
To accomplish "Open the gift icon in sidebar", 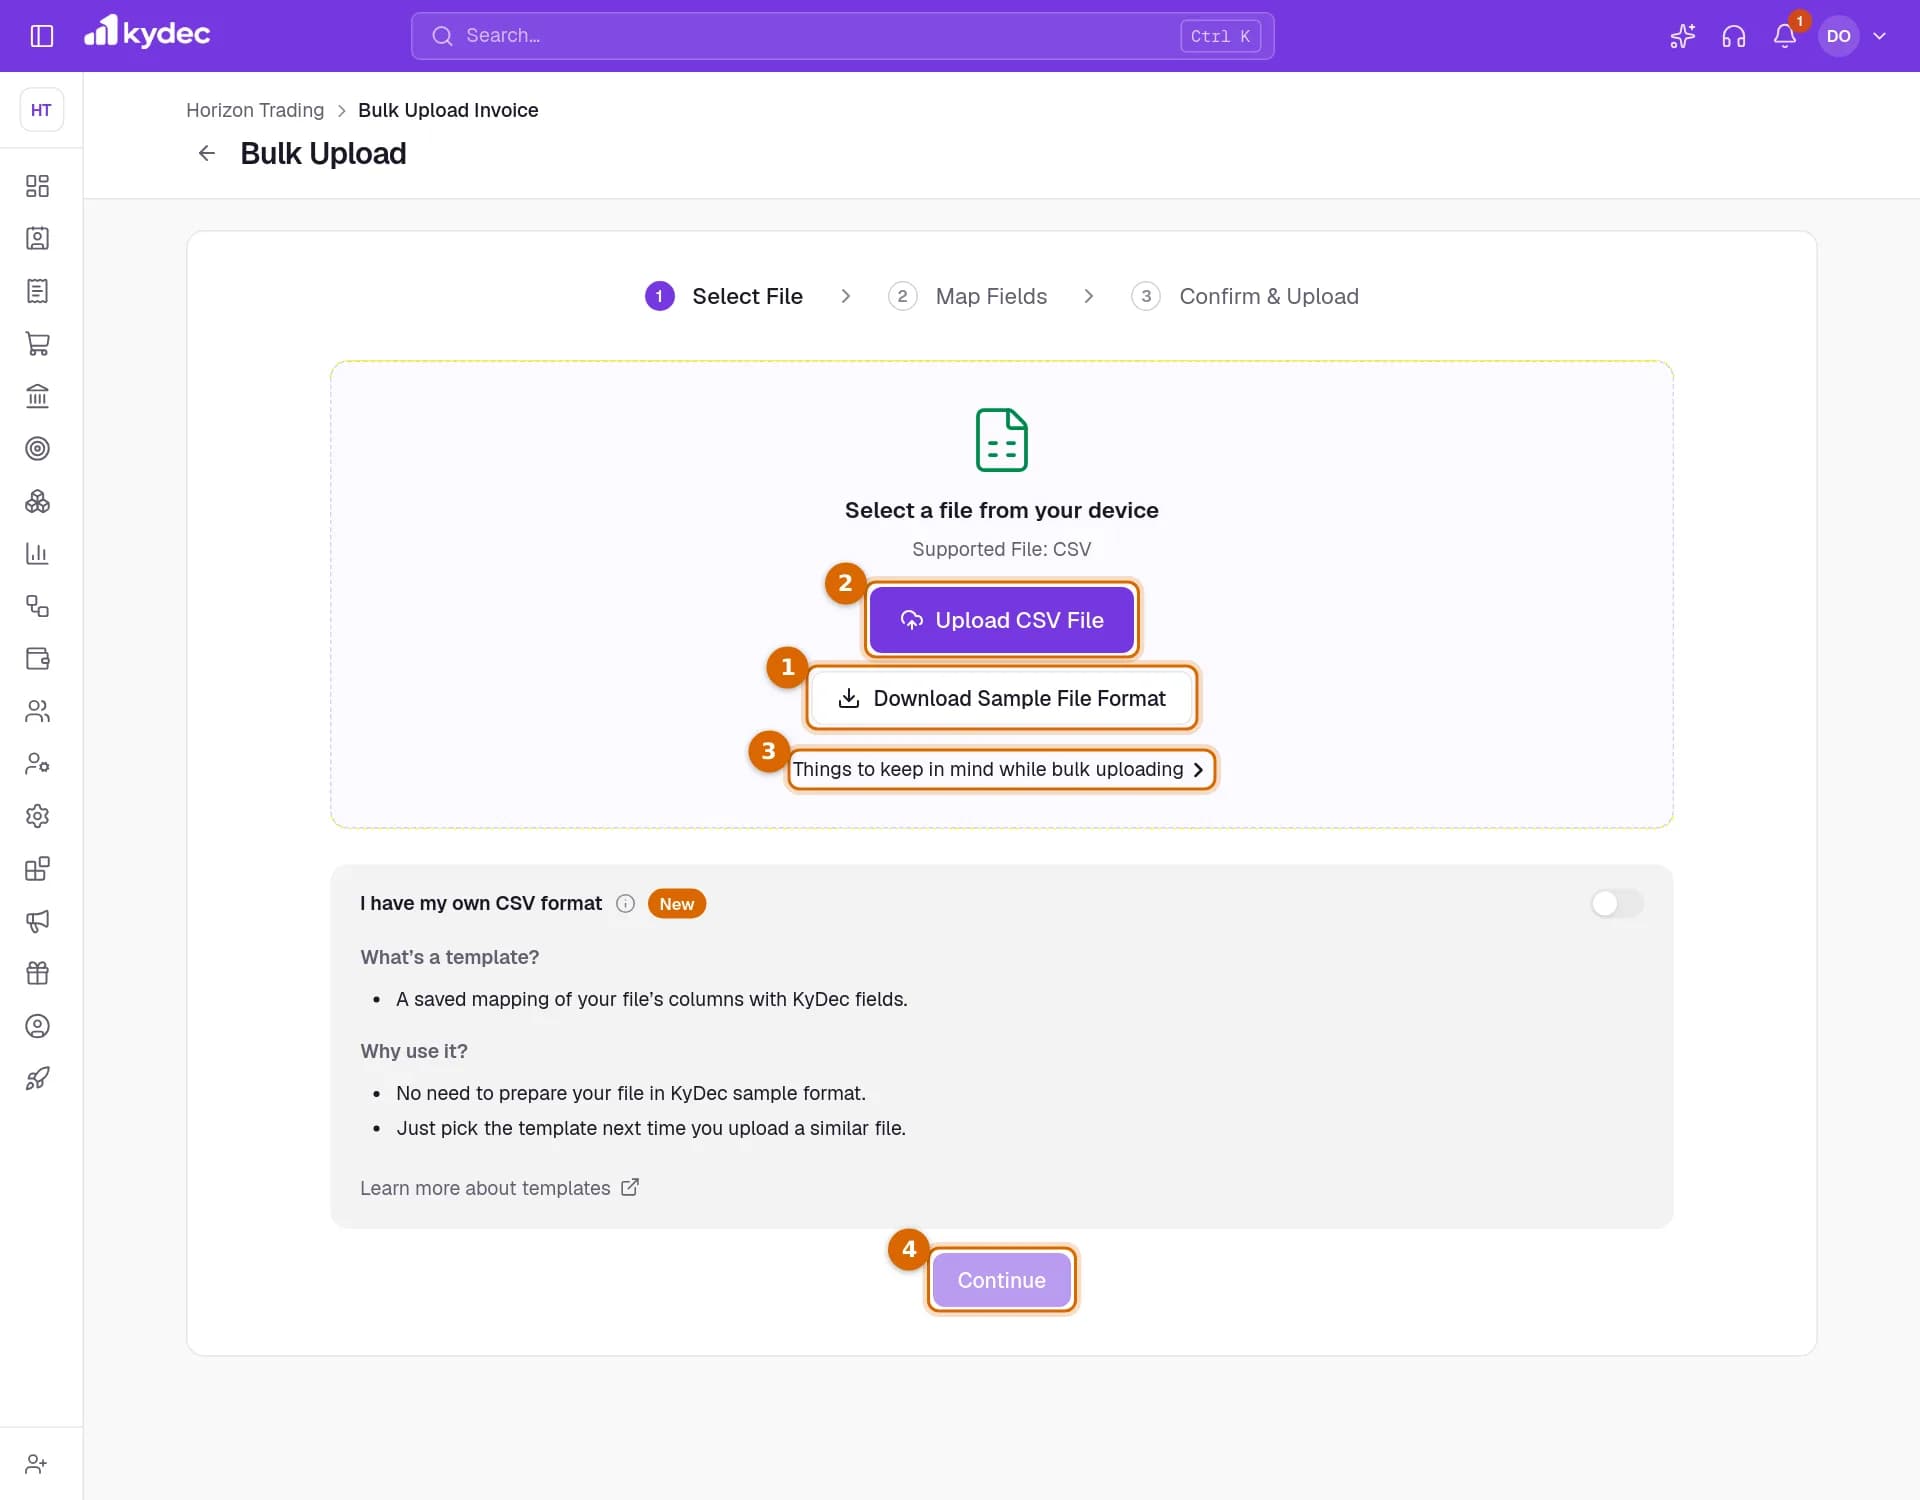I will 37,973.
